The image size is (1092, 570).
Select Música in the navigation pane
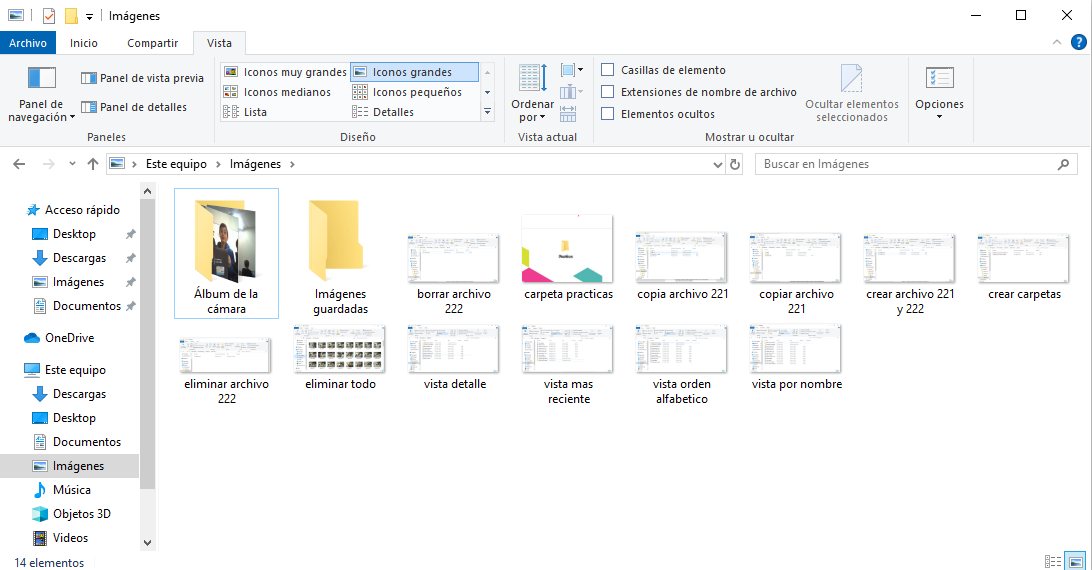[x=71, y=490]
